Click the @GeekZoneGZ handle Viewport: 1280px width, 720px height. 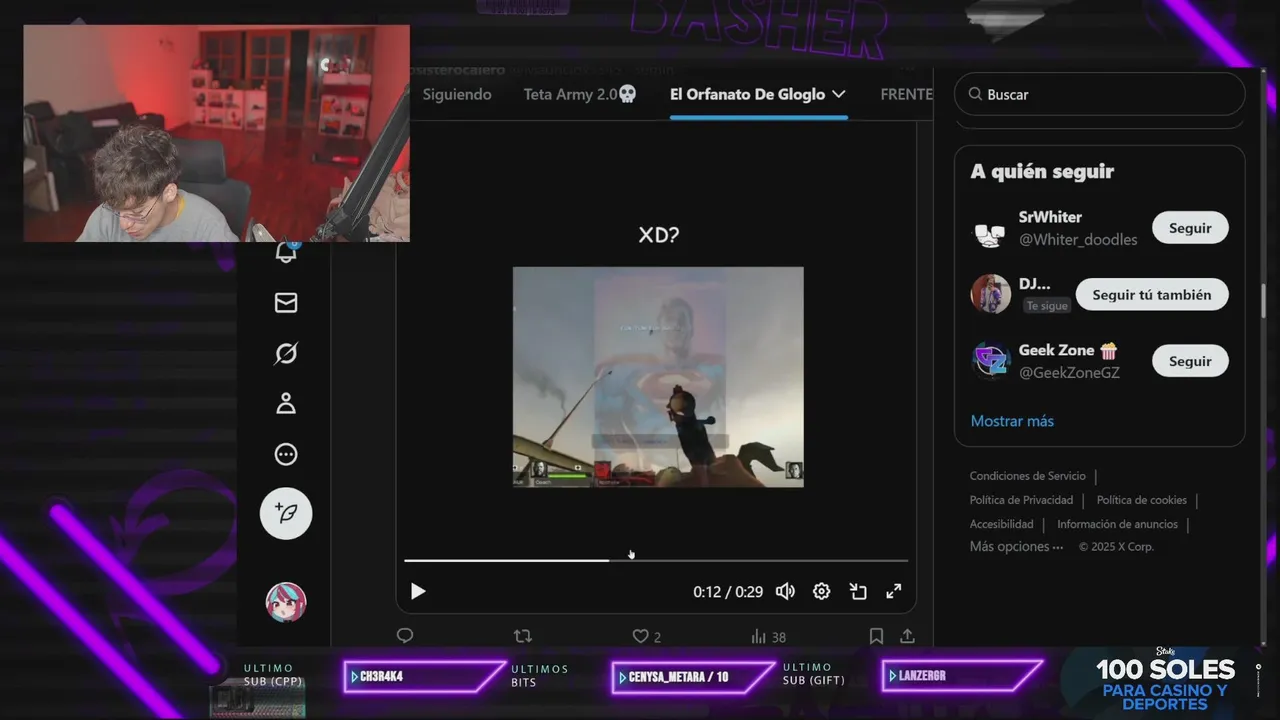(x=1069, y=373)
